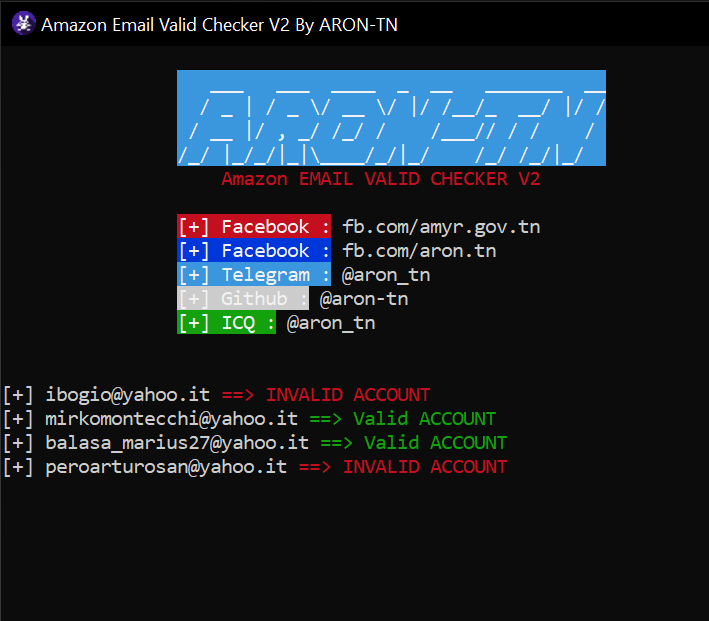Click the Telegram handle @aron_tn
This screenshot has height=621, width=709.
[x=386, y=275]
